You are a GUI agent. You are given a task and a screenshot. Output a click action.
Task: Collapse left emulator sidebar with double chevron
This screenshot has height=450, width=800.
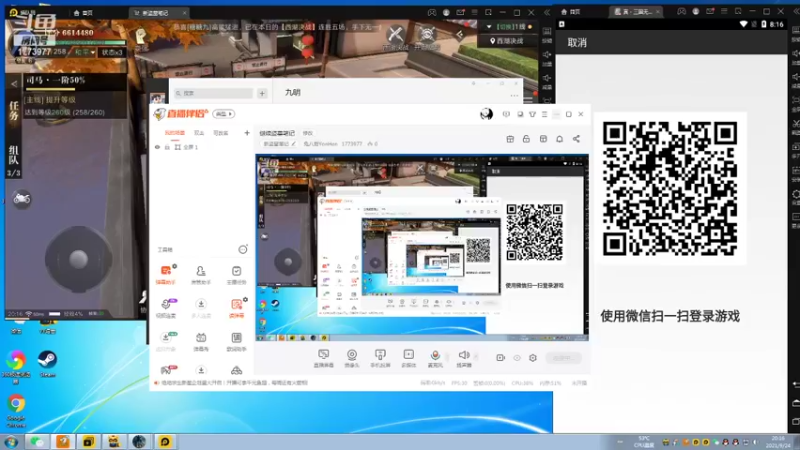[547, 12]
